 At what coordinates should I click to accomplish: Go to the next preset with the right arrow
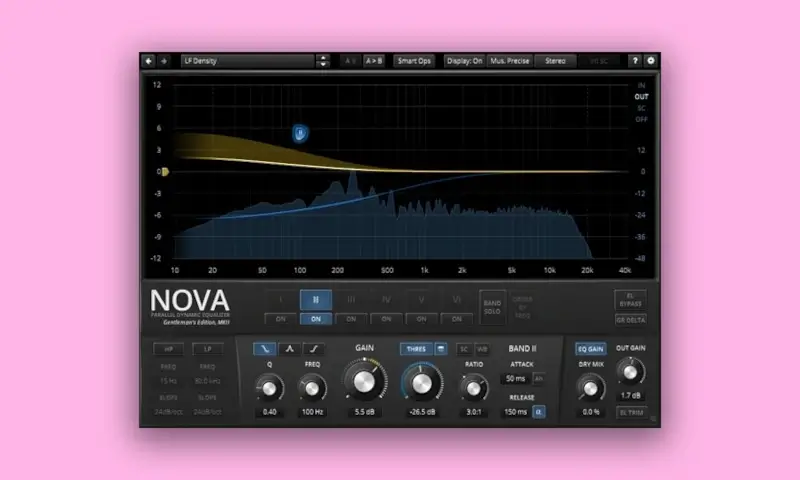click(164, 61)
